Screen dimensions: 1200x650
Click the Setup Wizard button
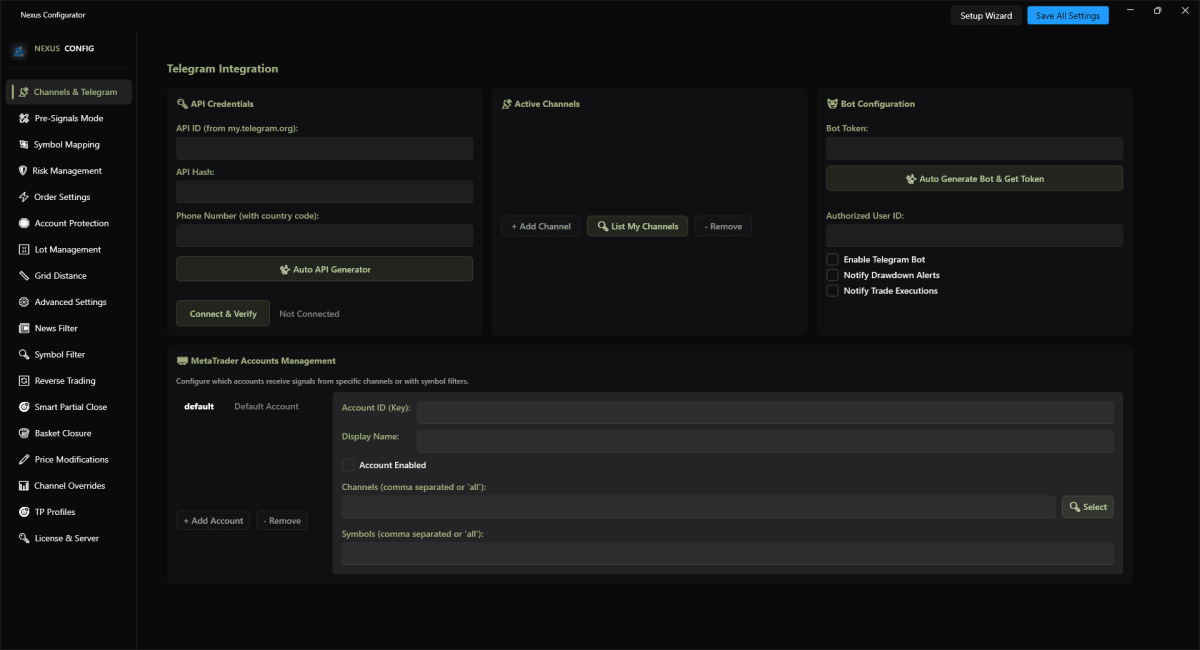click(986, 16)
